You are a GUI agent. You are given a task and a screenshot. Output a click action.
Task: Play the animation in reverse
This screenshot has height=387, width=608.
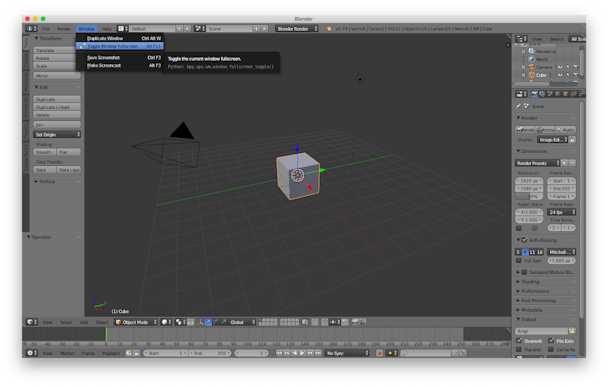pyautogui.click(x=295, y=353)
